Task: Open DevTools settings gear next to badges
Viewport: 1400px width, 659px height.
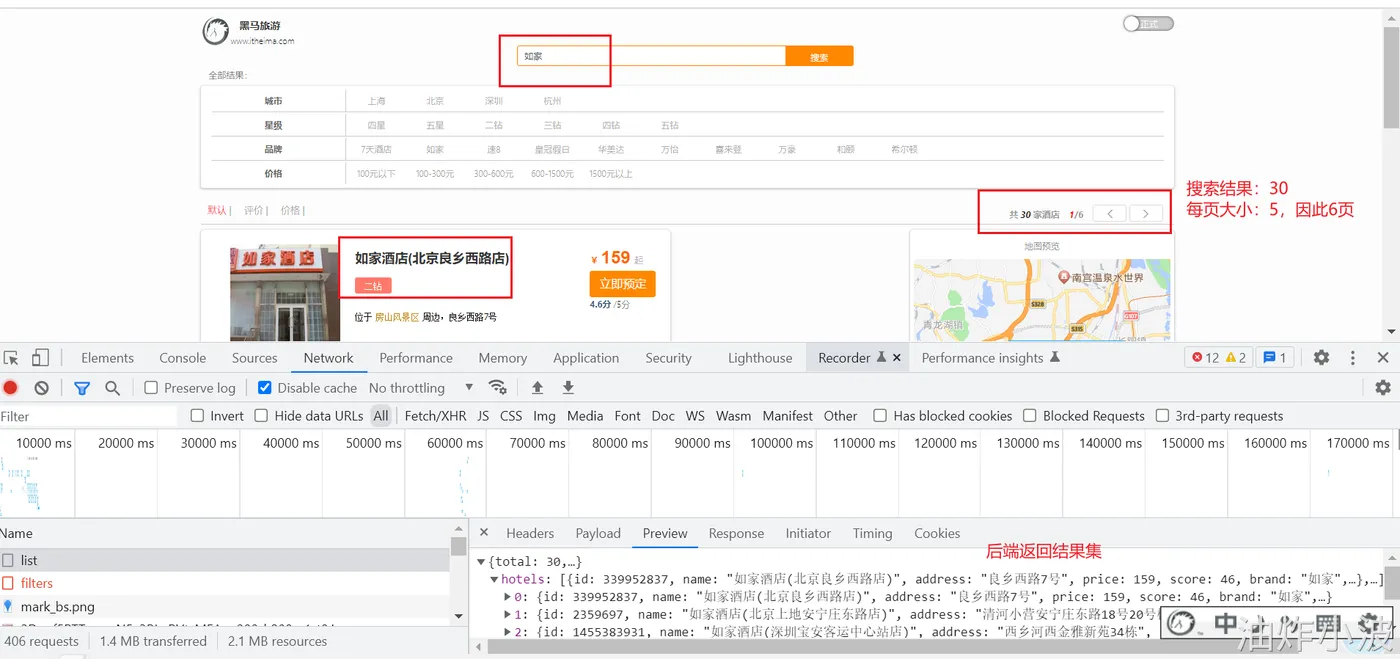Action: tap(1321, 358)
